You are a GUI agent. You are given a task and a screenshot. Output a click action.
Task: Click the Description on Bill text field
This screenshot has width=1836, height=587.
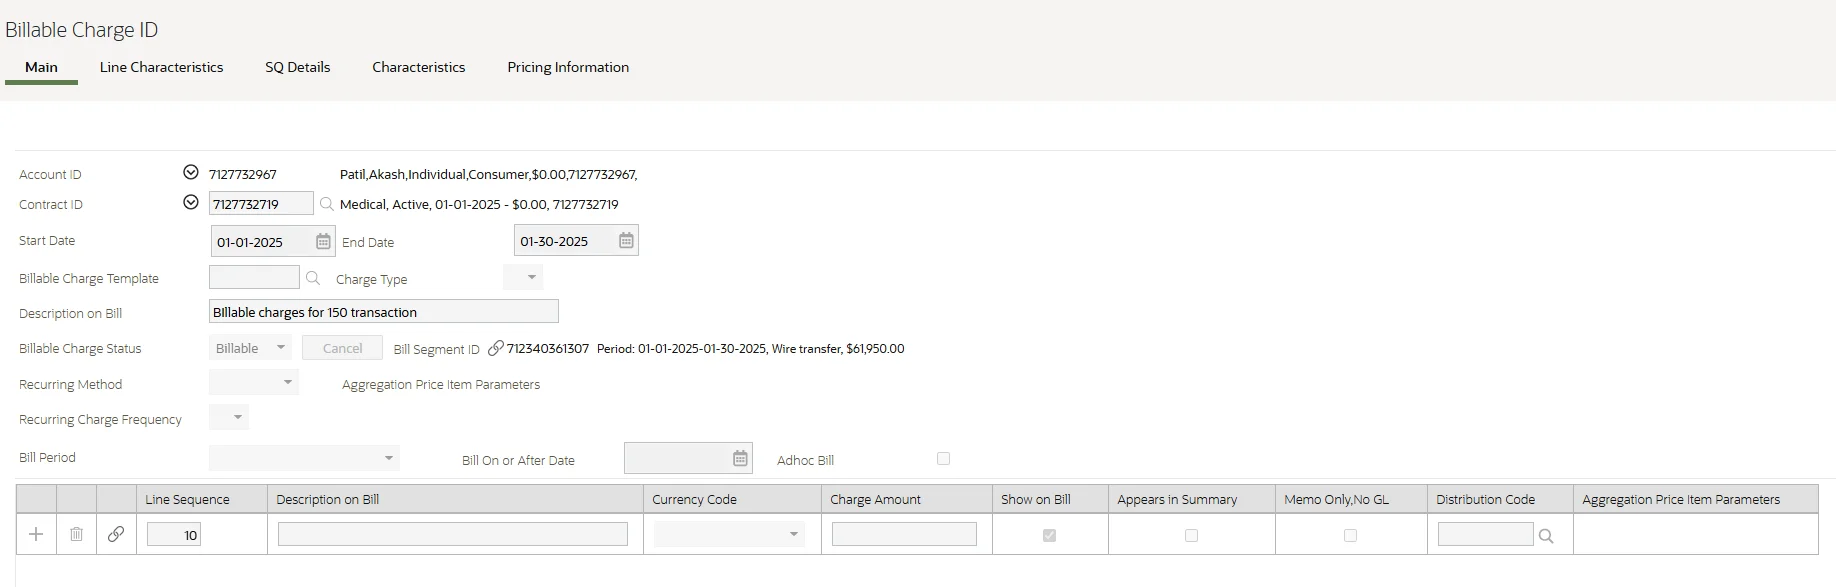pyautogui.click(x=383, y=312)
